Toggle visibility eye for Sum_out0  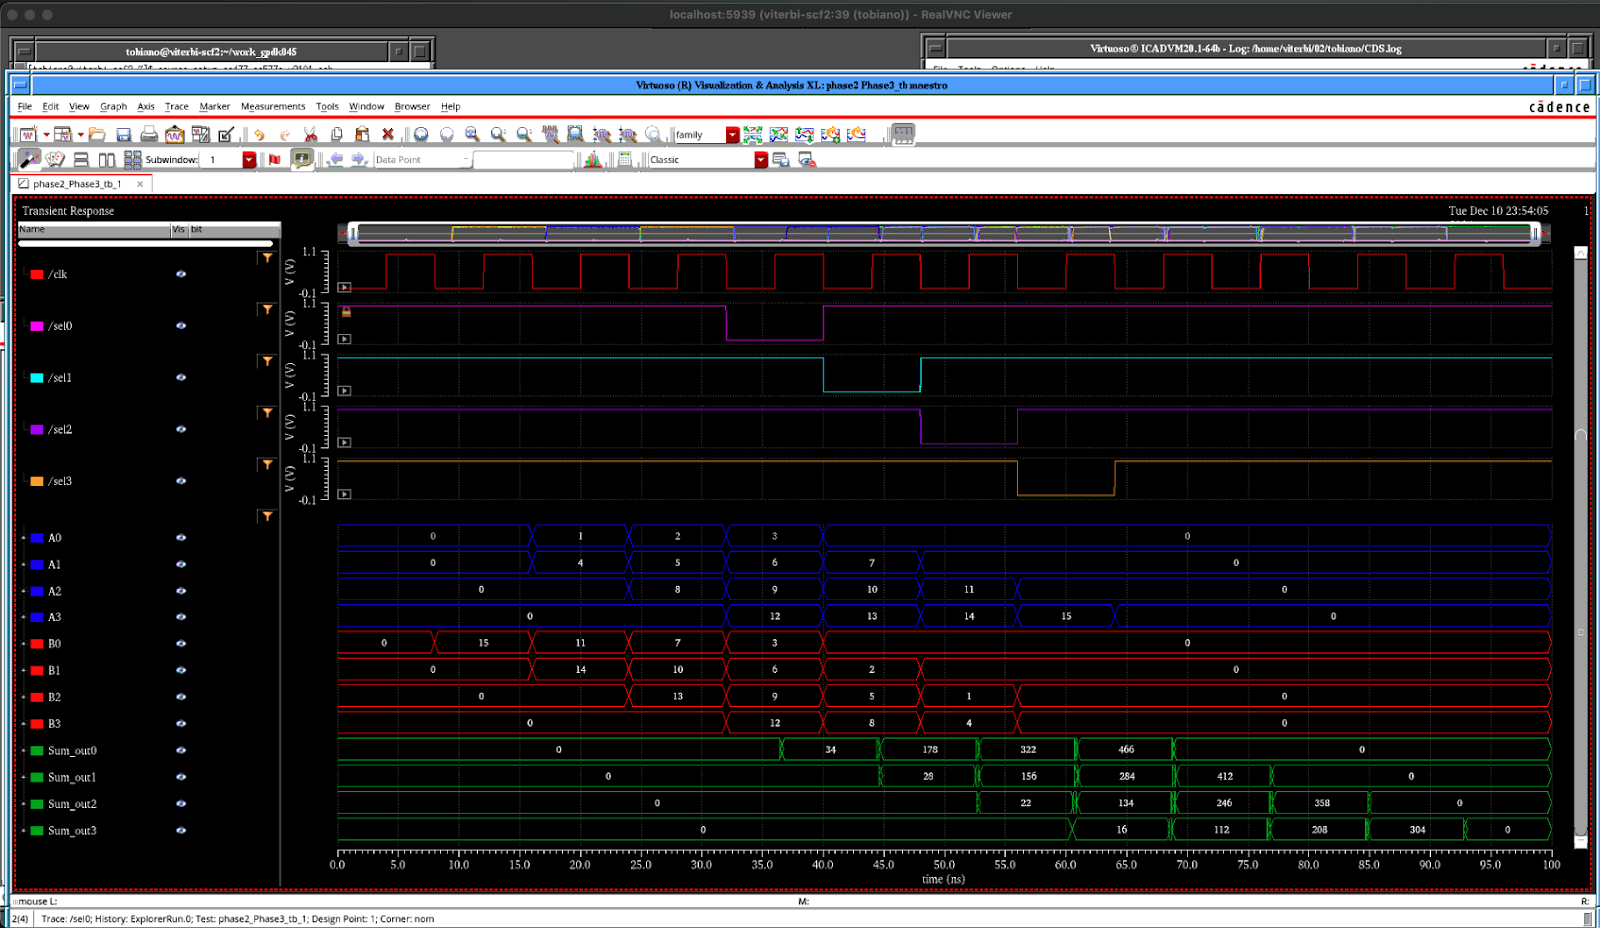click(181, 751)
